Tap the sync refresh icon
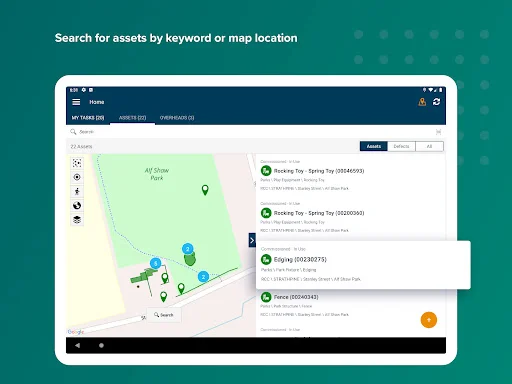This screenshot has width=512, height=384. (x=436, y=102)
